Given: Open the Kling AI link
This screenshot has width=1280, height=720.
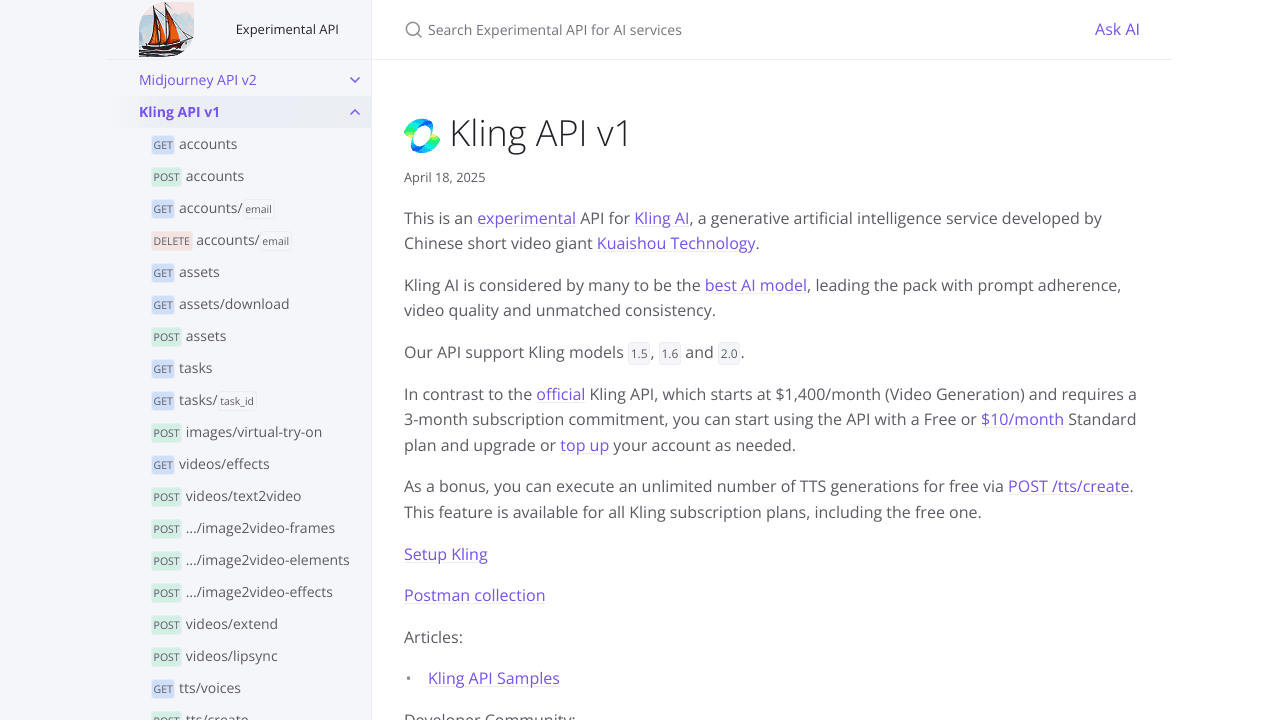Looking at the screenshot, I should click(x=662, y=218).
